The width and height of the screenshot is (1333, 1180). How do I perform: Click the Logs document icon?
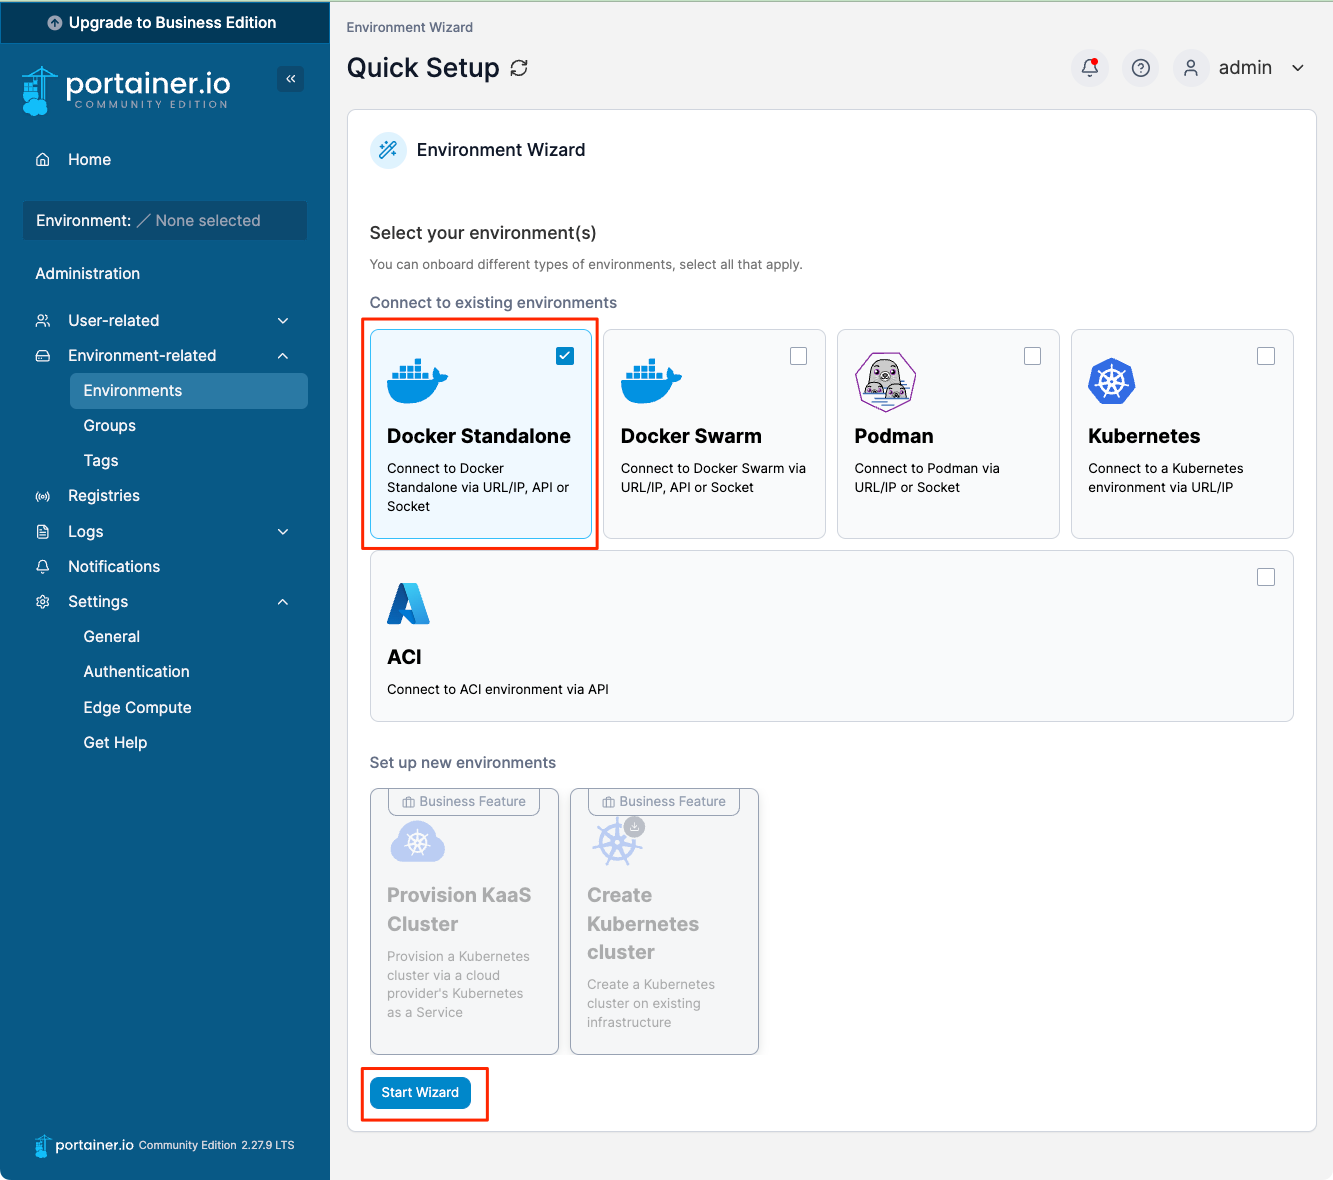(42, 532)
